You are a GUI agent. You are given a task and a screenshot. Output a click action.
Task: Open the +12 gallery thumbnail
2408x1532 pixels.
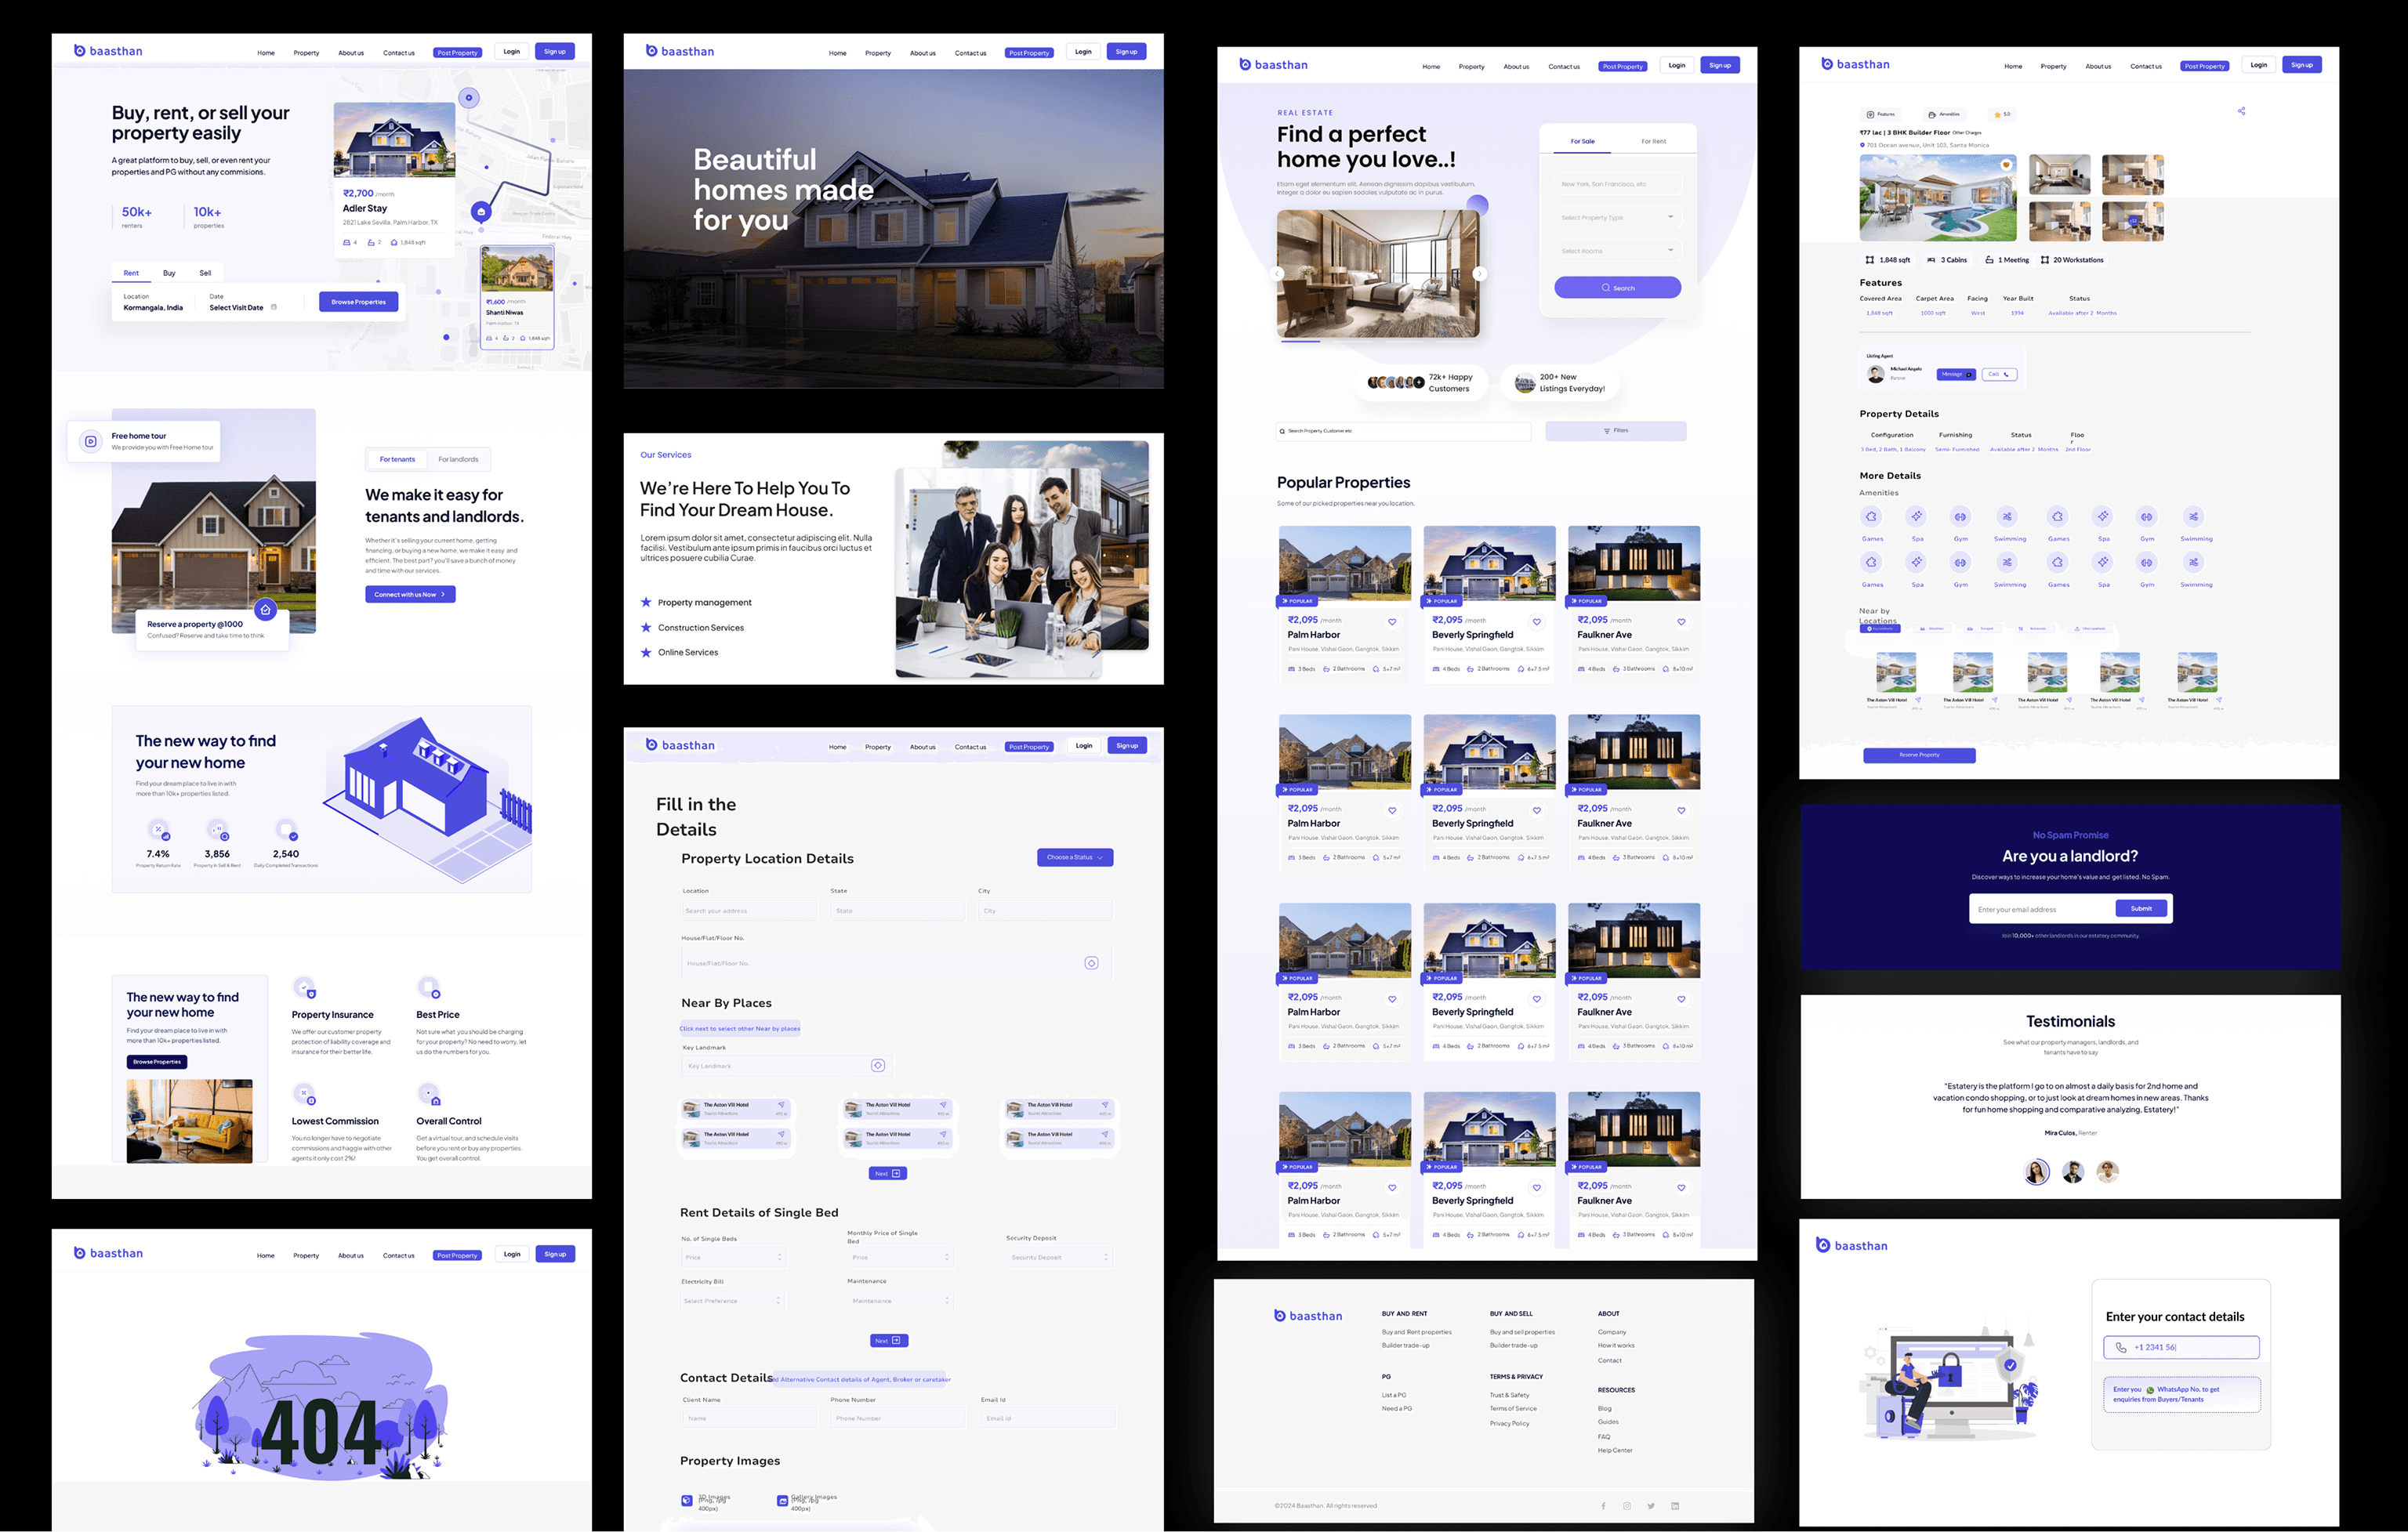tap(2132, 222)
